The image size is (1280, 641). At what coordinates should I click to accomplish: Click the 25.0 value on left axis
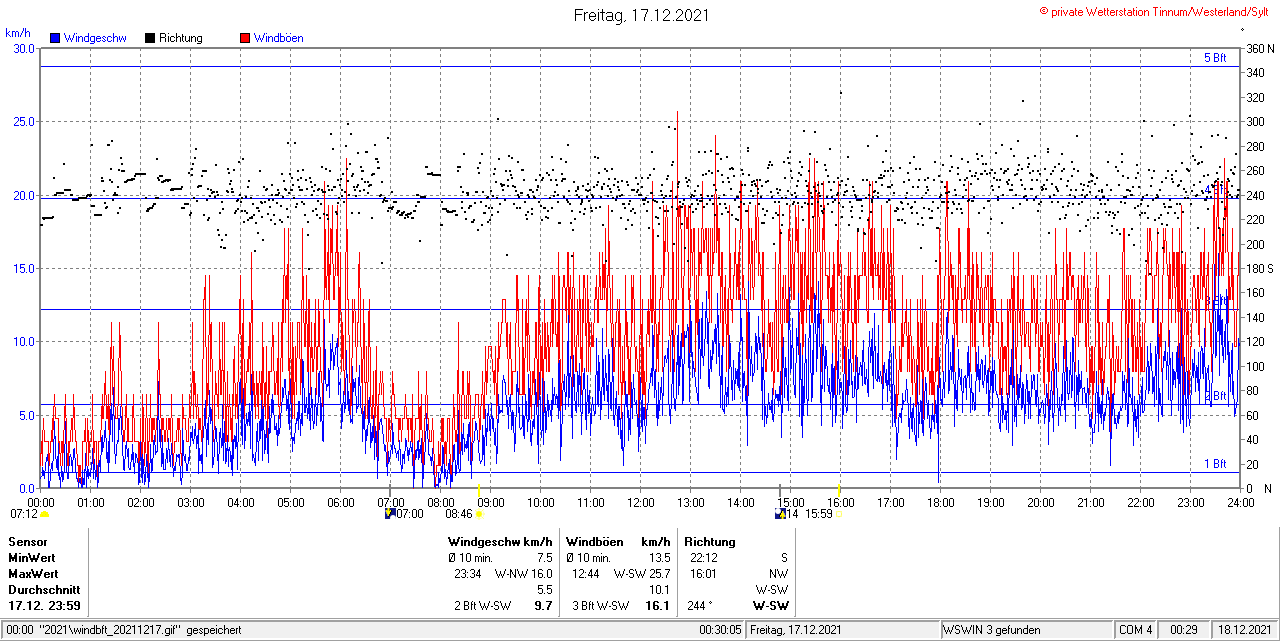click(22, 121)
